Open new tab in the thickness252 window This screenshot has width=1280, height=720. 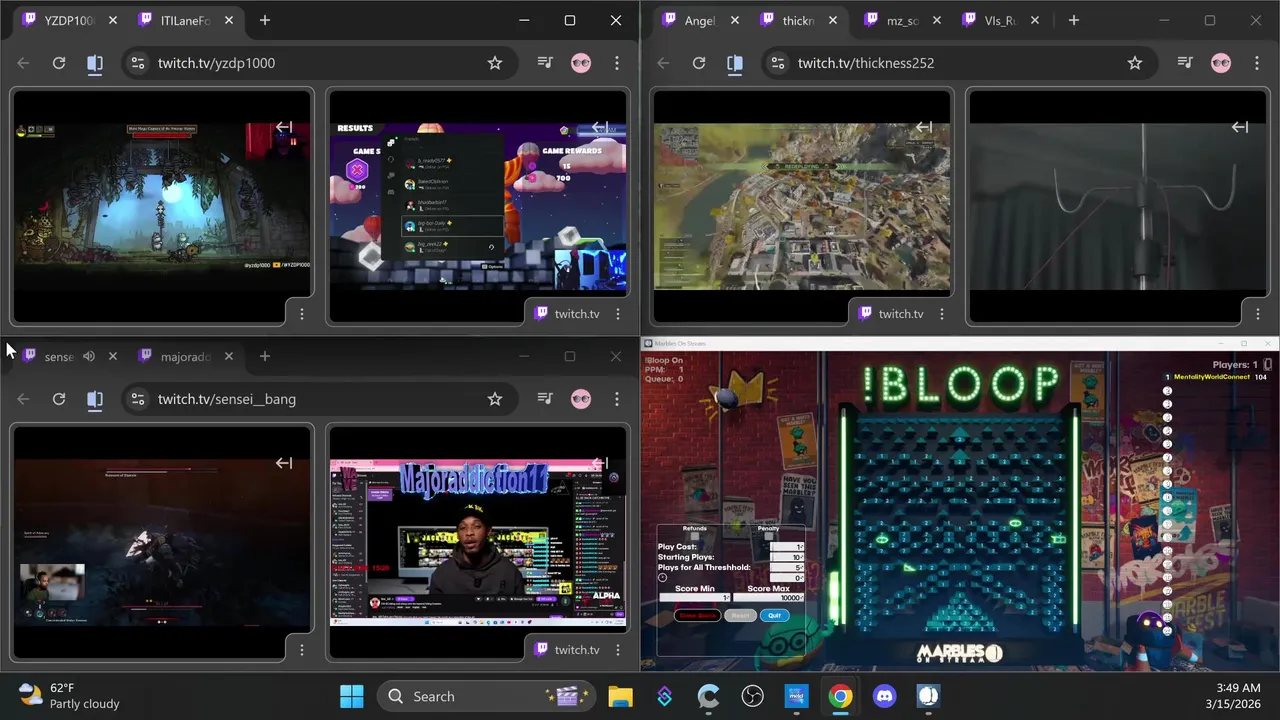click(x=1074, y=20)
